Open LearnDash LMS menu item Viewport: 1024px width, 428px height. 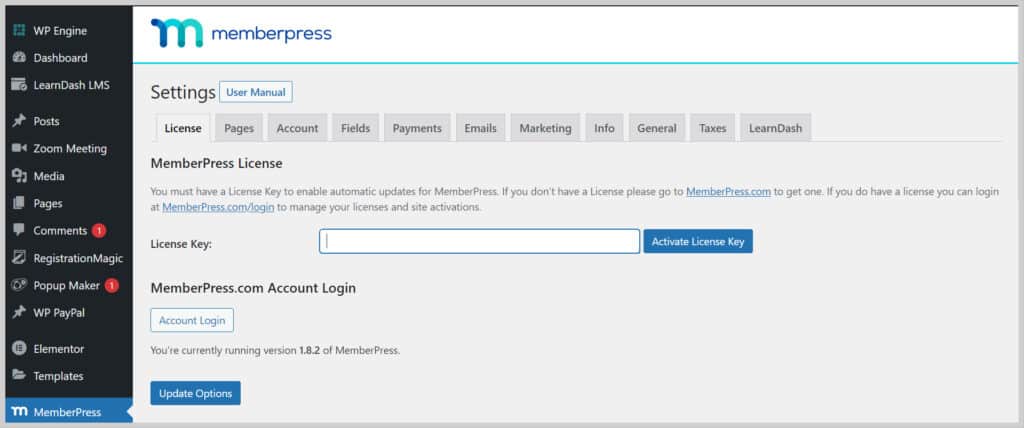pos(69,85)
